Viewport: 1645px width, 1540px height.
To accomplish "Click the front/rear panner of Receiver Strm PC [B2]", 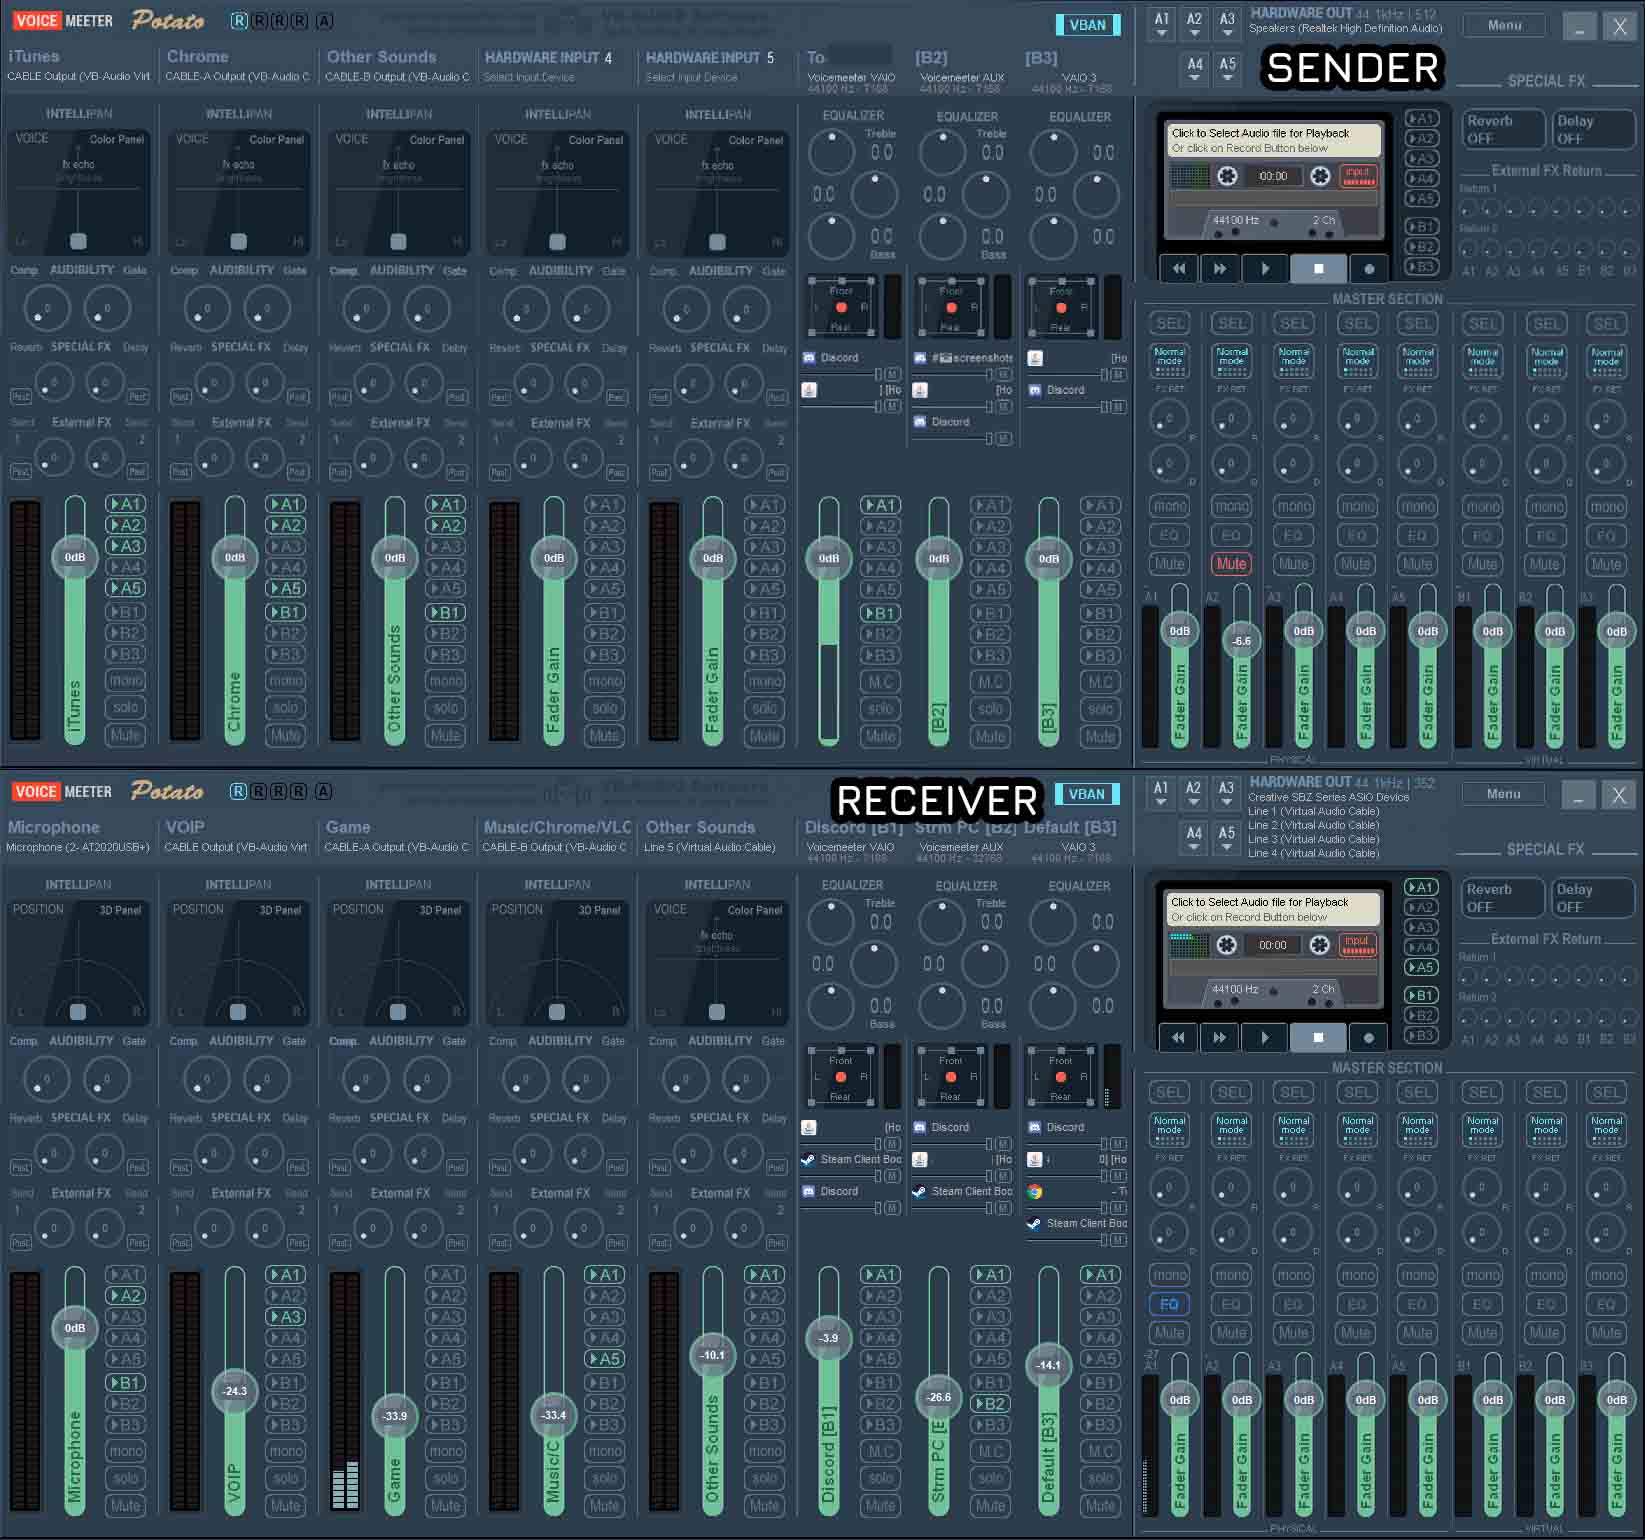I will click(x=950, y=1077).
